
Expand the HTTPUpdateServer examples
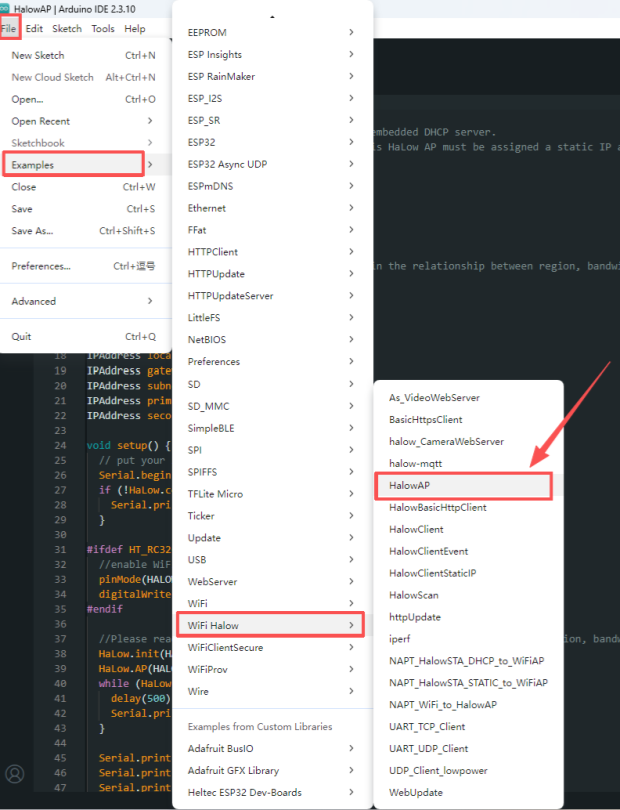click(x=272, y=295)
